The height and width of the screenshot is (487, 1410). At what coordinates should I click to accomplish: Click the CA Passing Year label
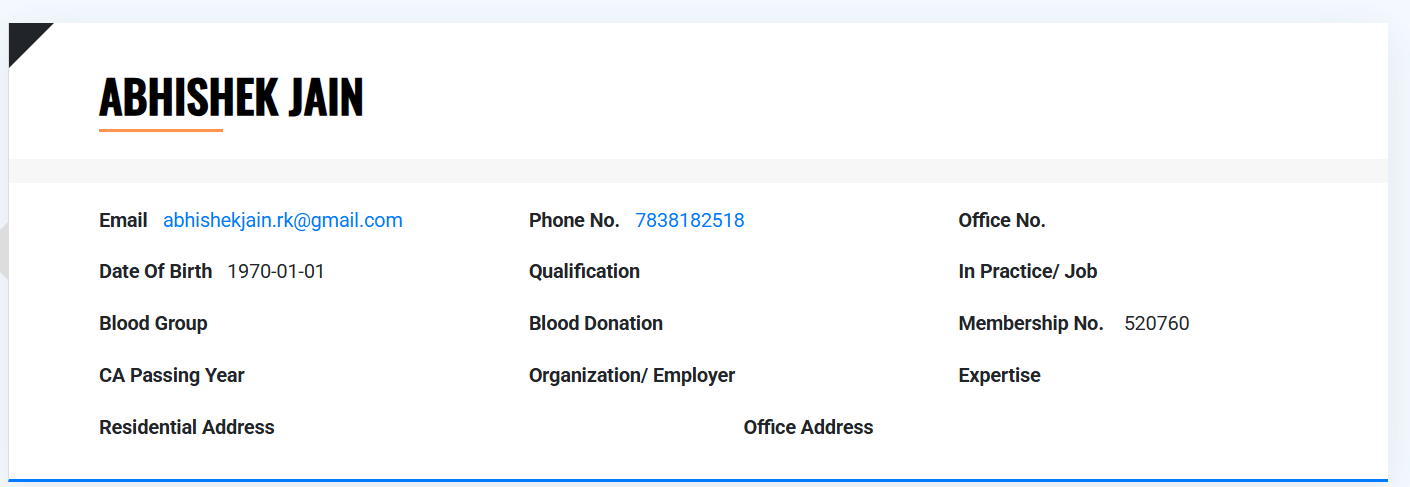(172, 375)
